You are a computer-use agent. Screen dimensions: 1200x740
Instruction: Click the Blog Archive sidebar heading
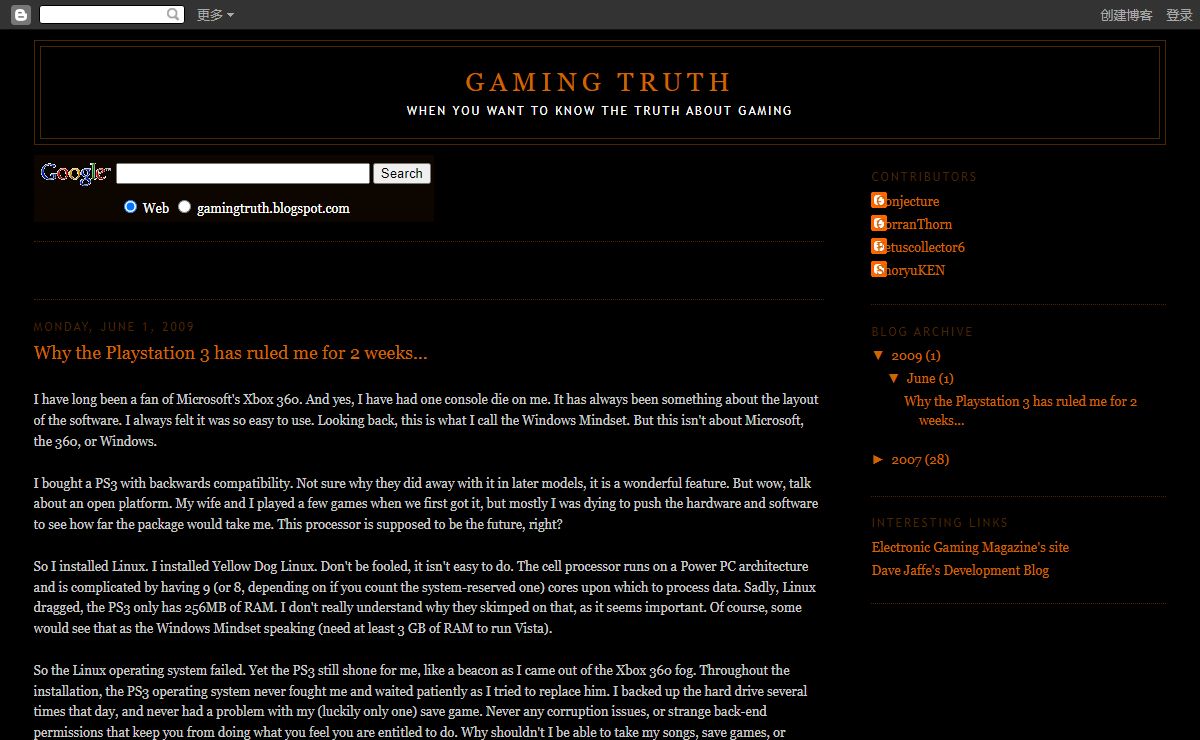(x=922, y=331)
